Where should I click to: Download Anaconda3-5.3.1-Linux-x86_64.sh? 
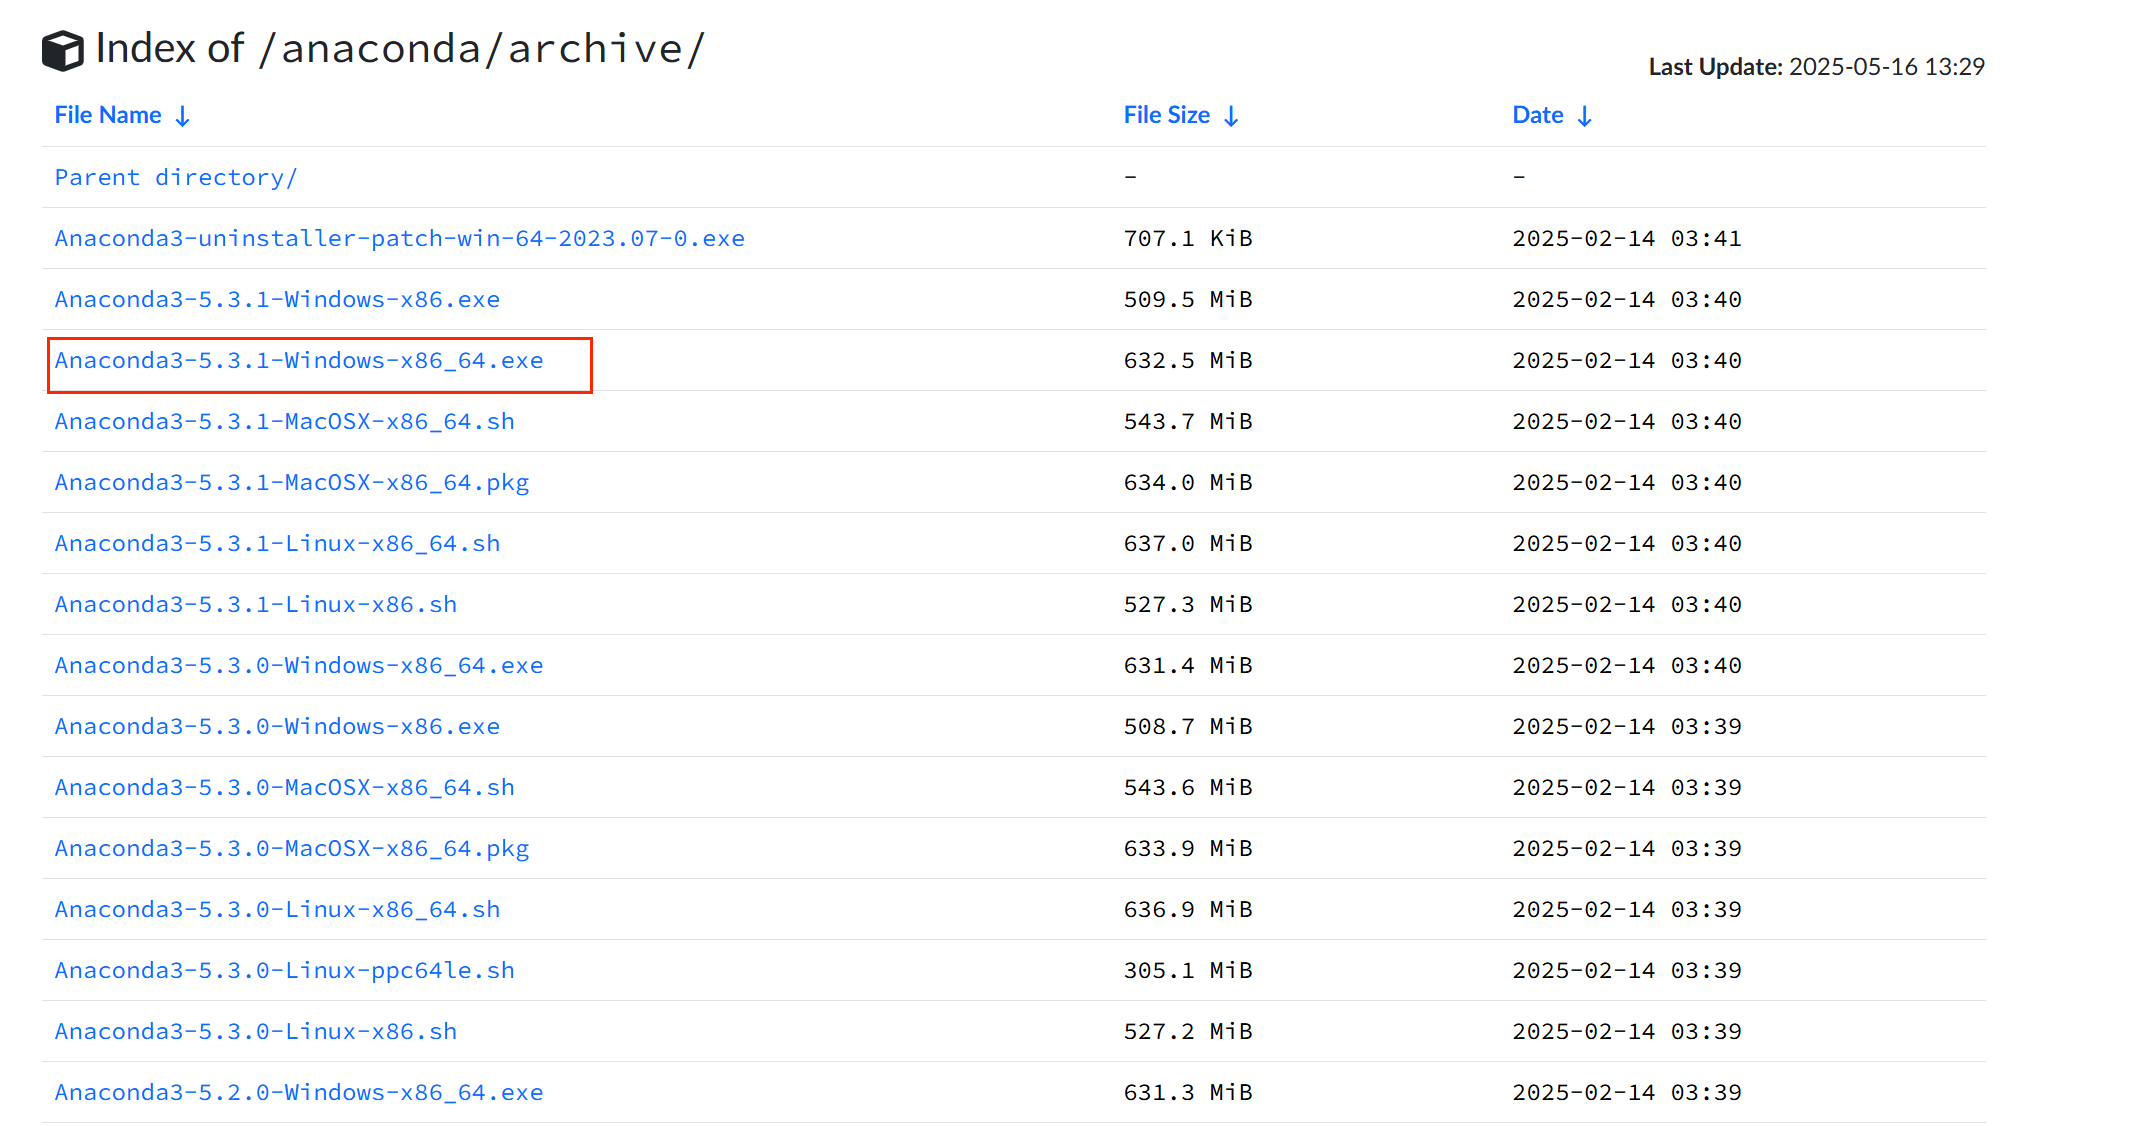(x=277, y=543)
